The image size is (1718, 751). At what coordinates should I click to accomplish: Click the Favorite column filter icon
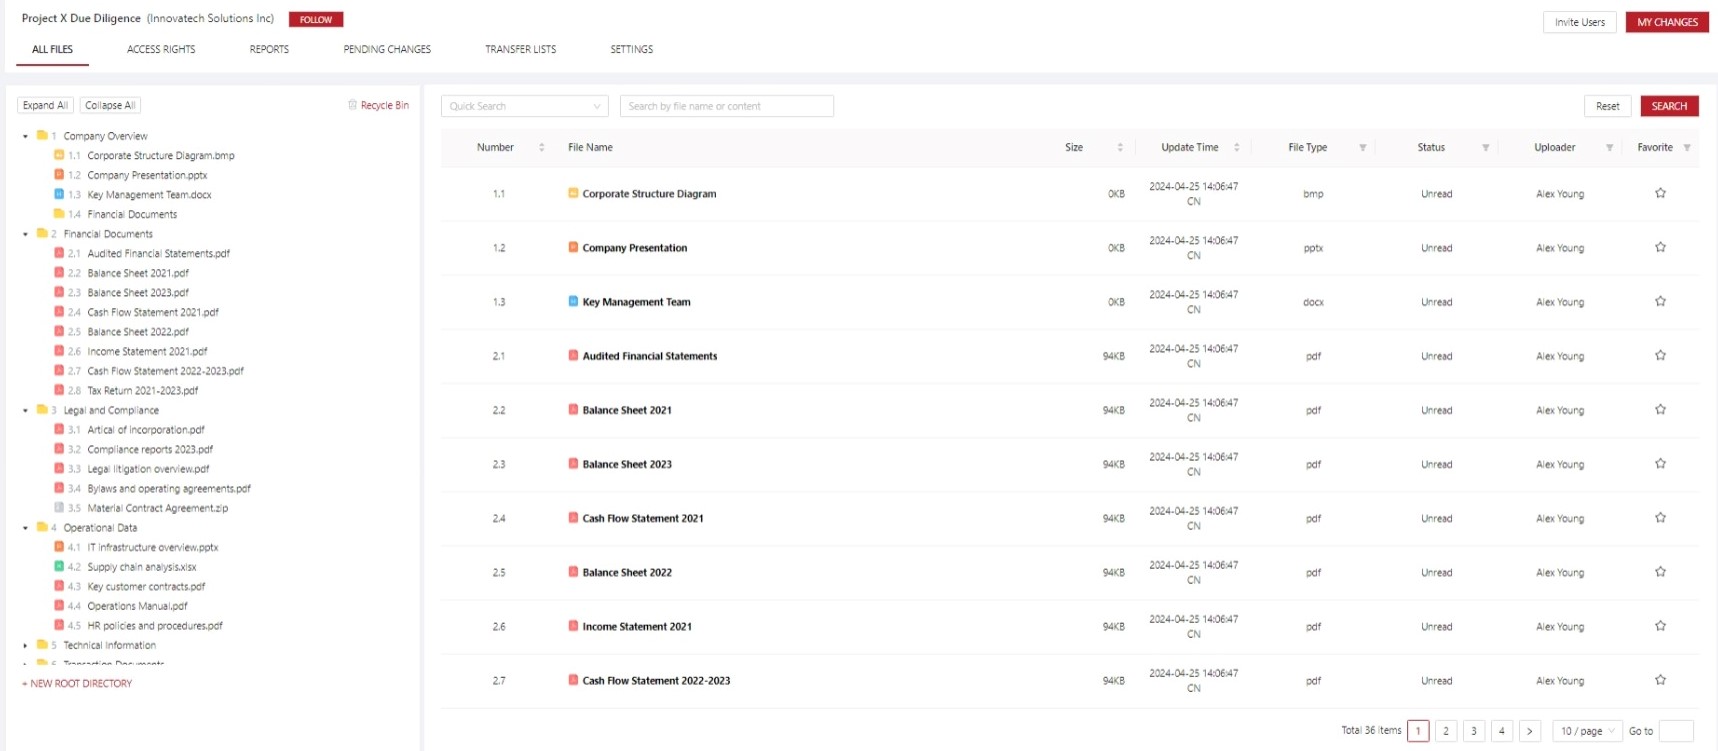pos(1687,148)
